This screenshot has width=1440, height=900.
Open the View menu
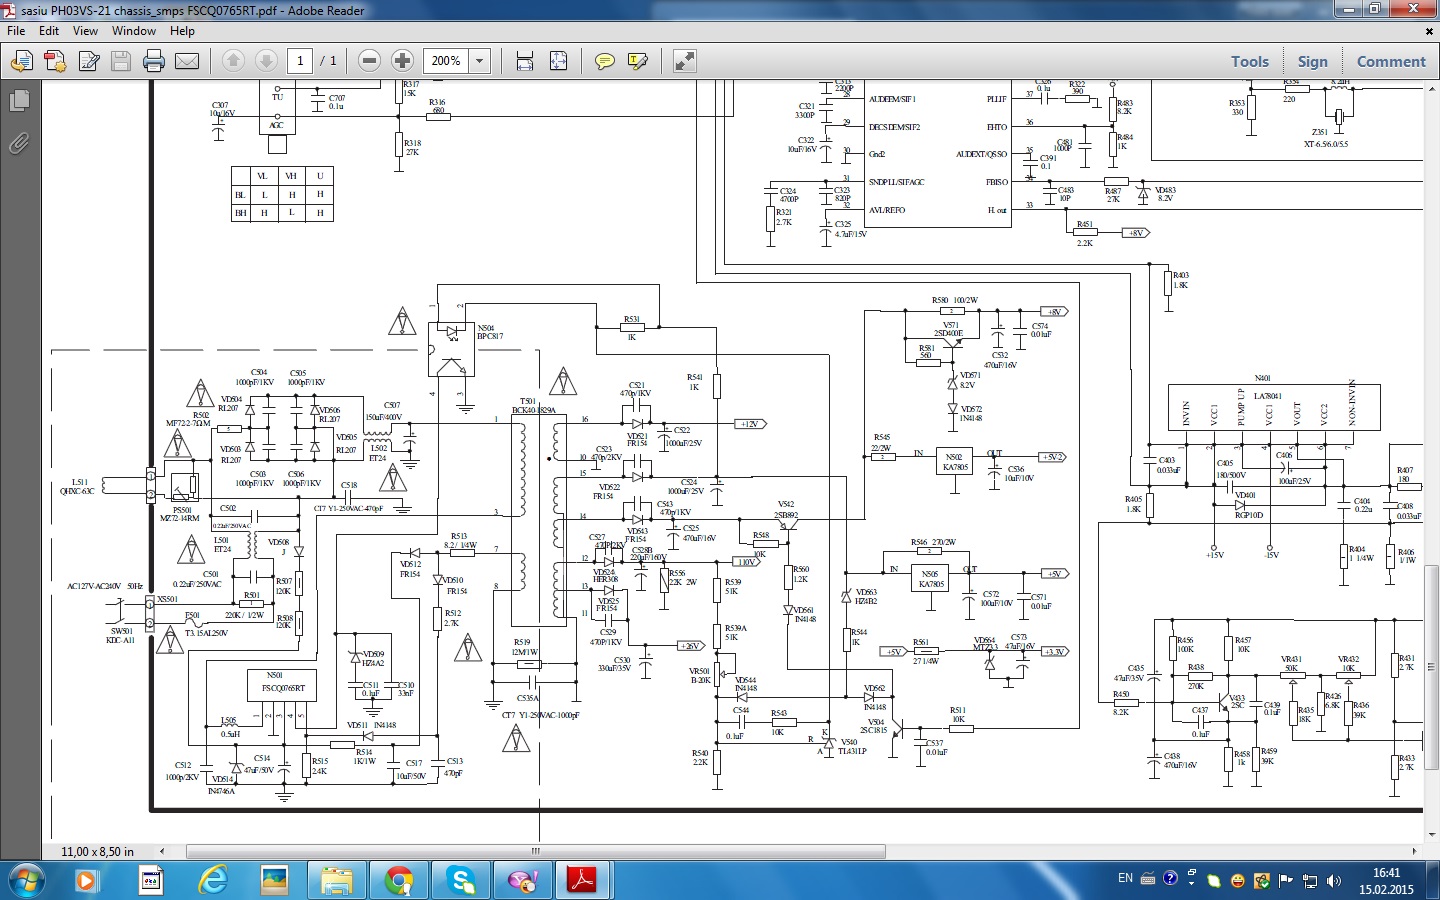[85, 31]
